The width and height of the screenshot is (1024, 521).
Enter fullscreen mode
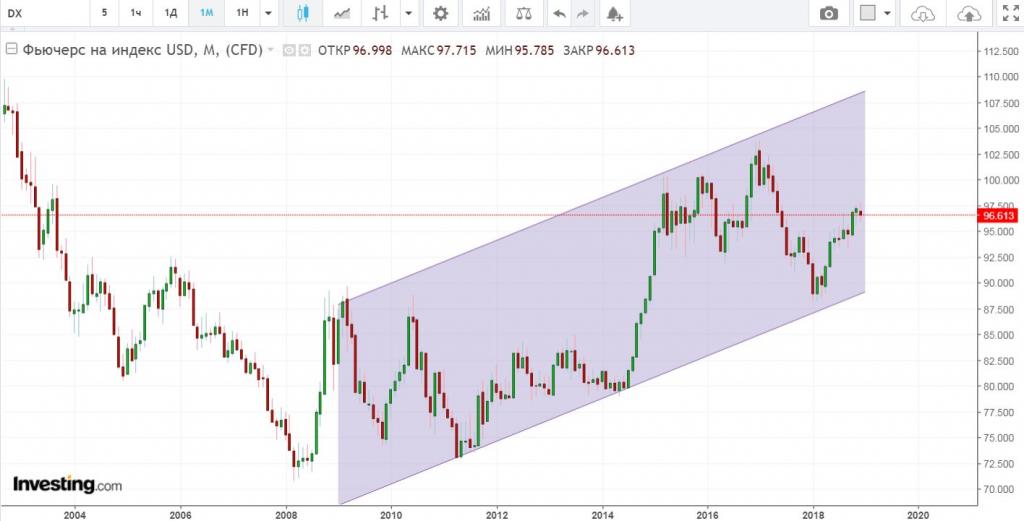click(x=1009, y=14)
